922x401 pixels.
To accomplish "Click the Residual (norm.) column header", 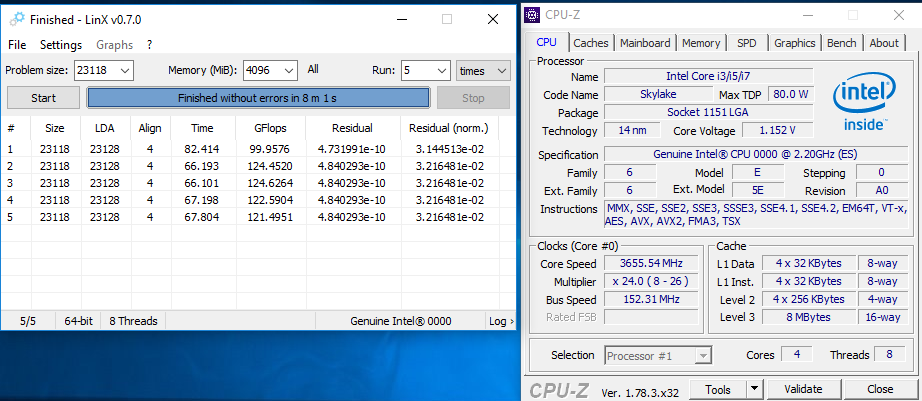I will point(449,128).
